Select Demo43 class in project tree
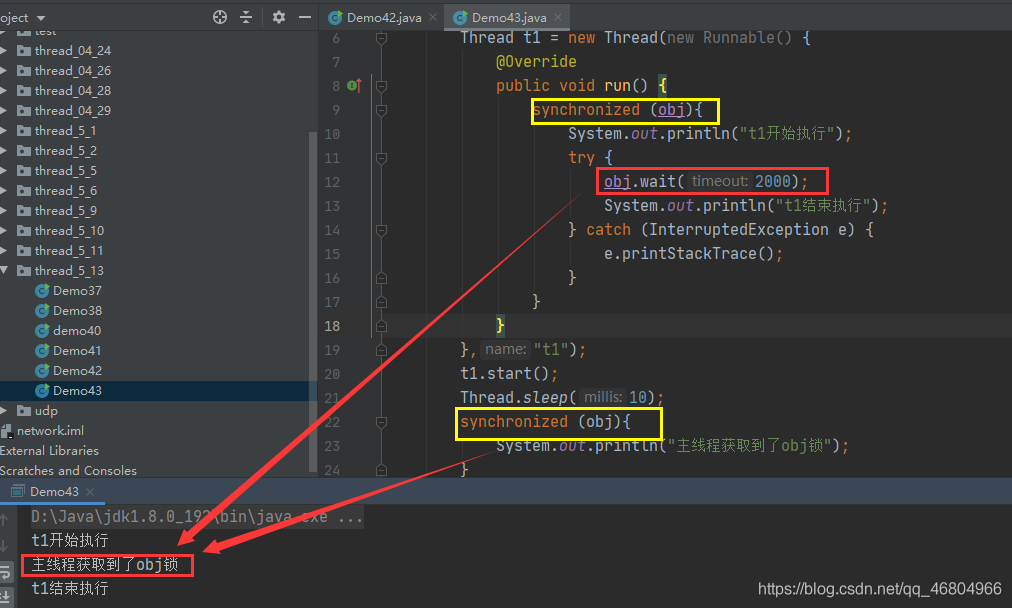Viewport: 1012px width, 608px height. click(77, 390)
